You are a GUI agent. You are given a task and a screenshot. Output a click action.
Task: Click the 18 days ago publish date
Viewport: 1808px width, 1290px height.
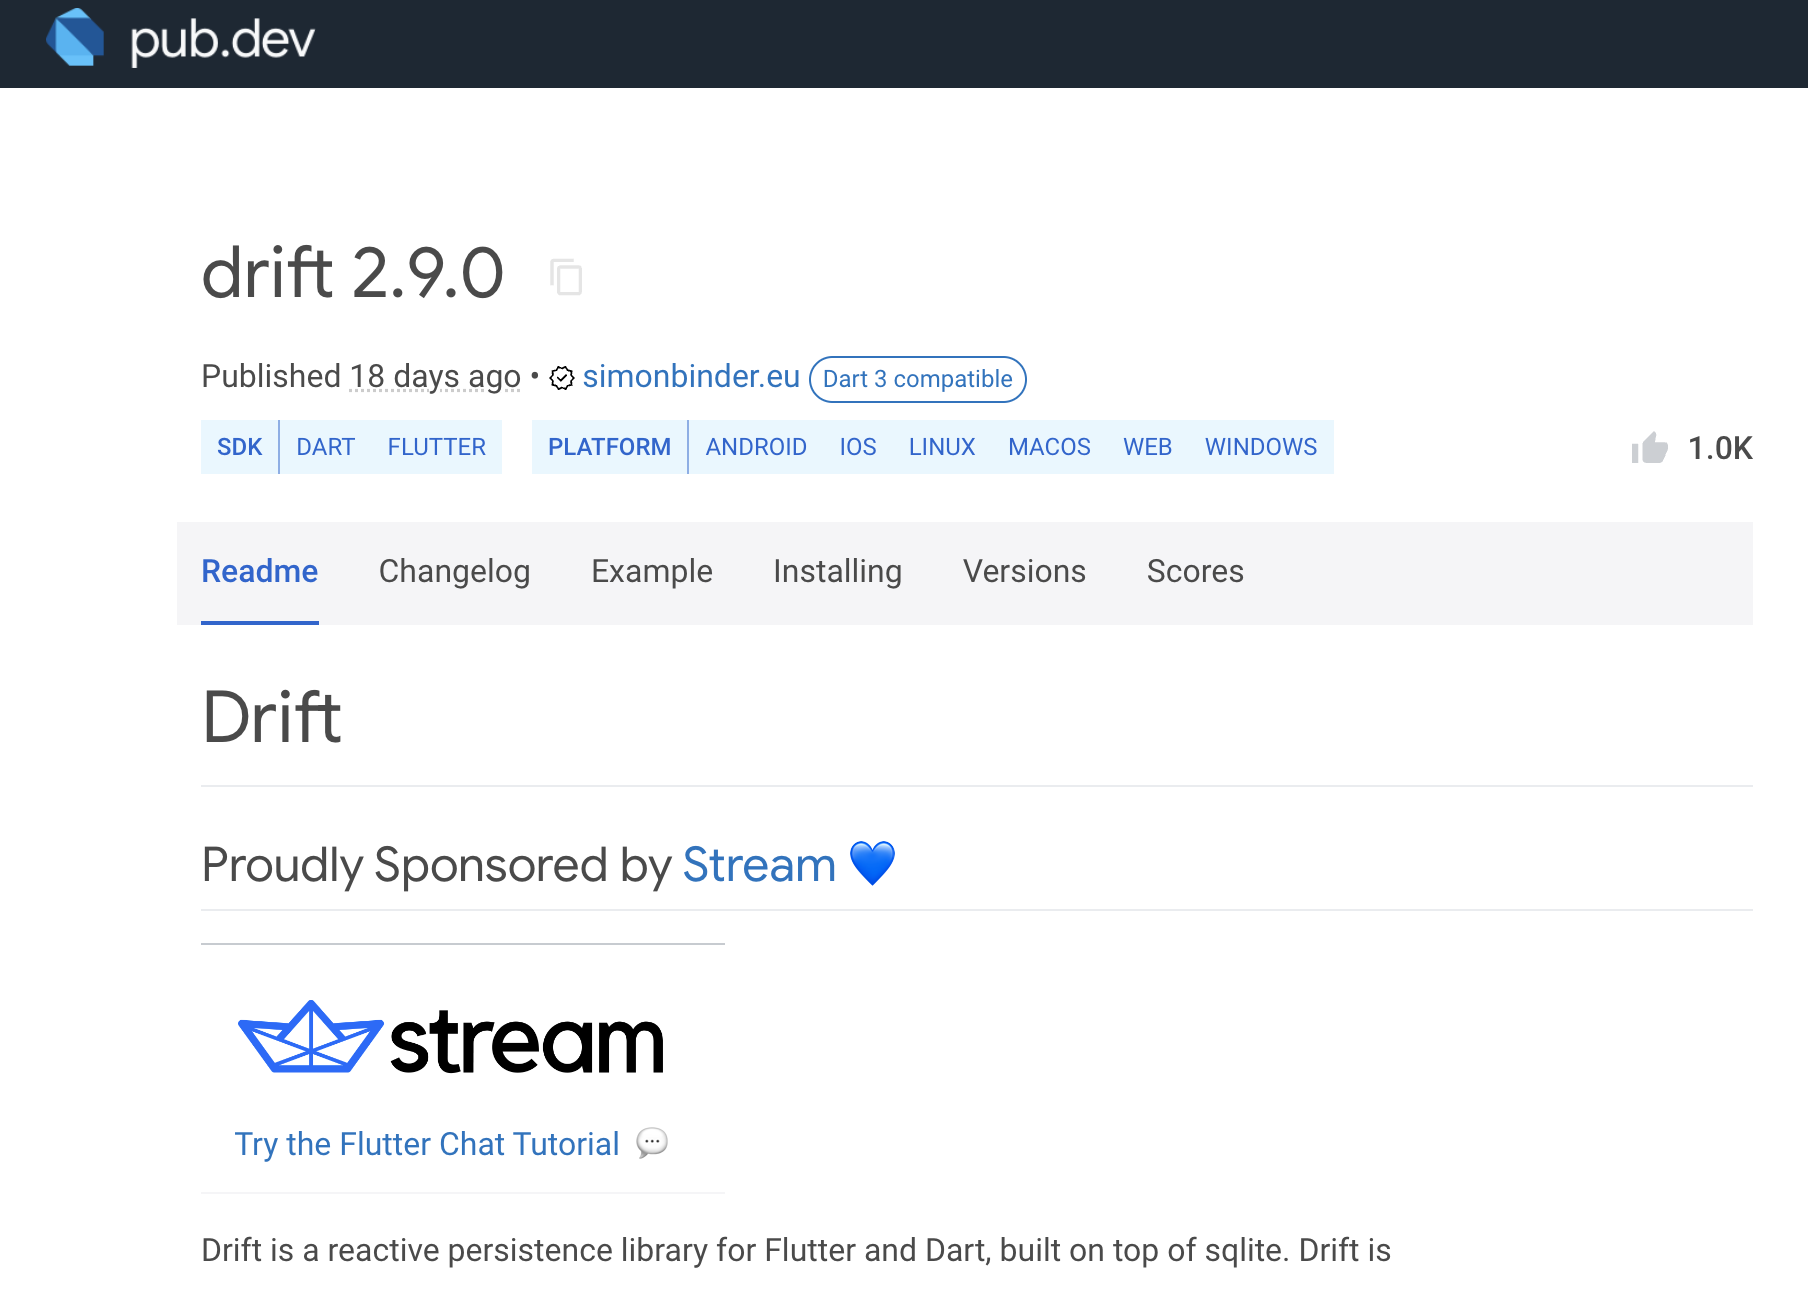click(435, 377)
